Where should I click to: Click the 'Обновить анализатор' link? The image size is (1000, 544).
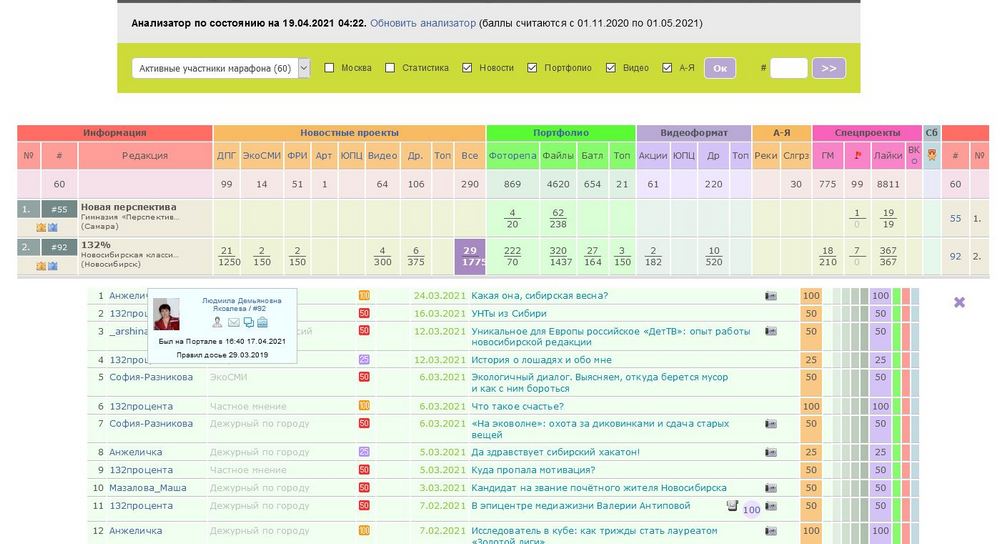(423, 22)
